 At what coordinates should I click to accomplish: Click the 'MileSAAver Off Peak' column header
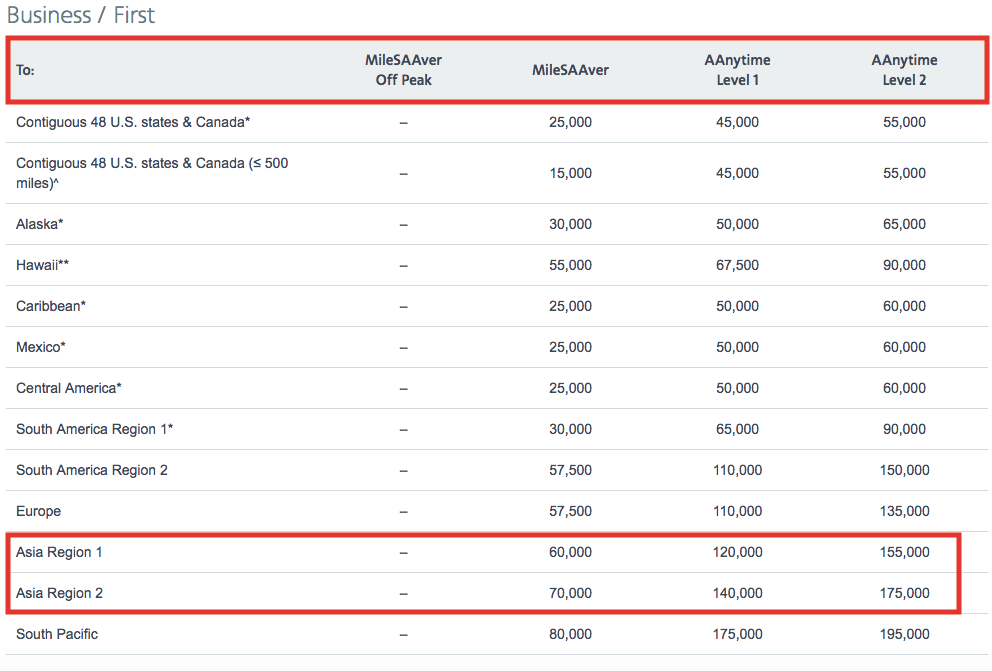(x=404, y=70)
